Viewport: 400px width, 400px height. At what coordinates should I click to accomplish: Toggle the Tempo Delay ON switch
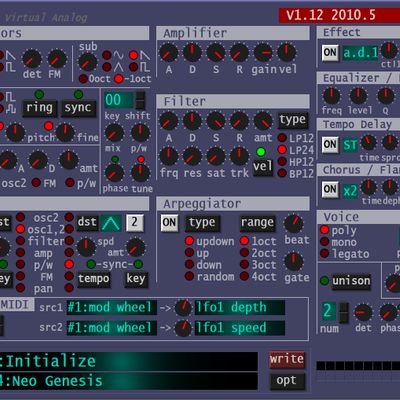[x=330, y=145]
